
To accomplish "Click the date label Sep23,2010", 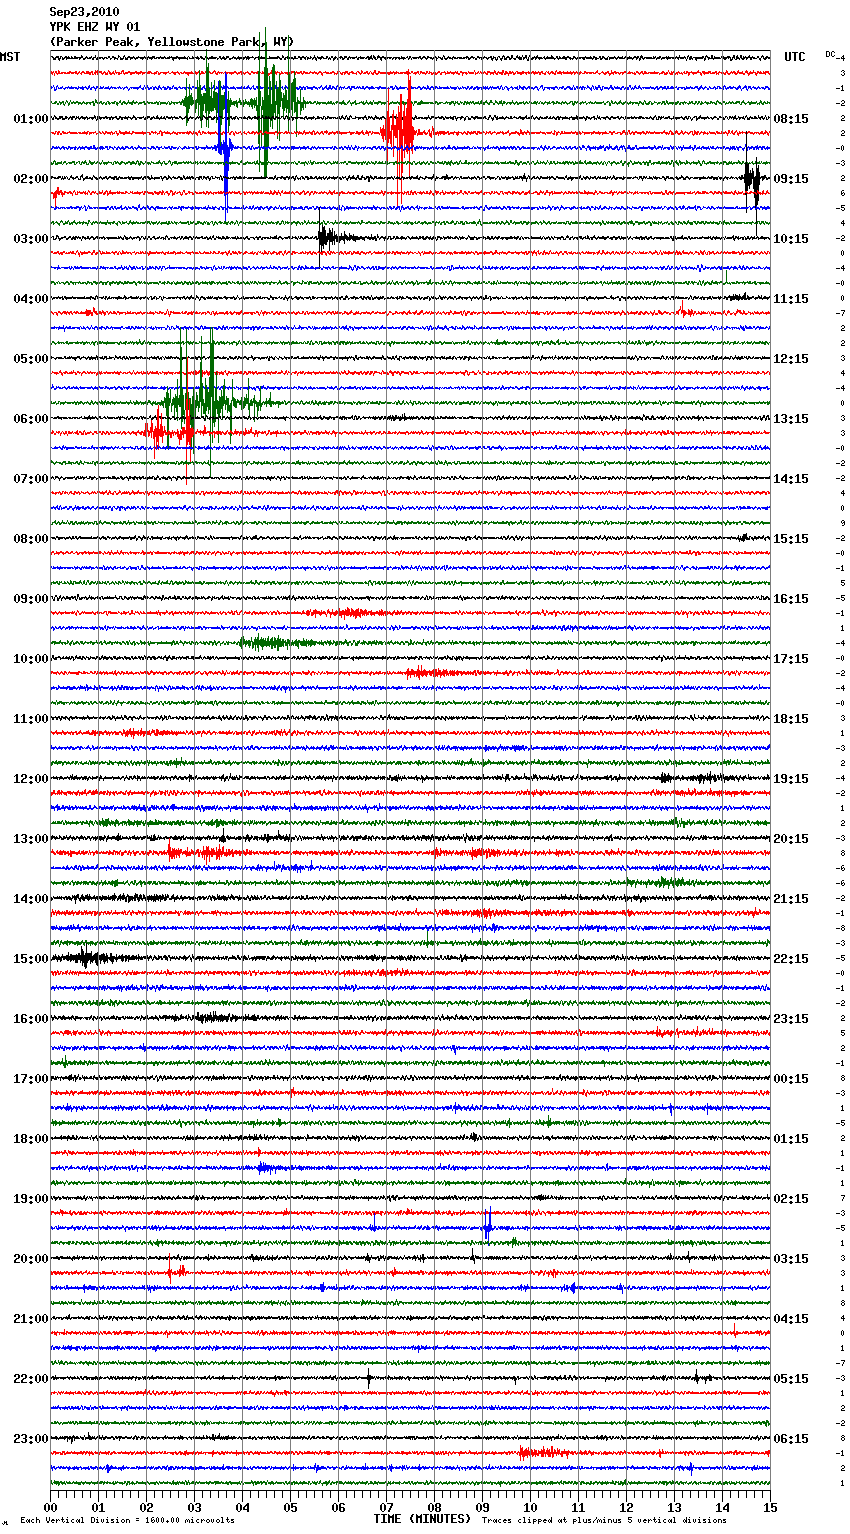I will pyautogui.click(x=84, y=12).
